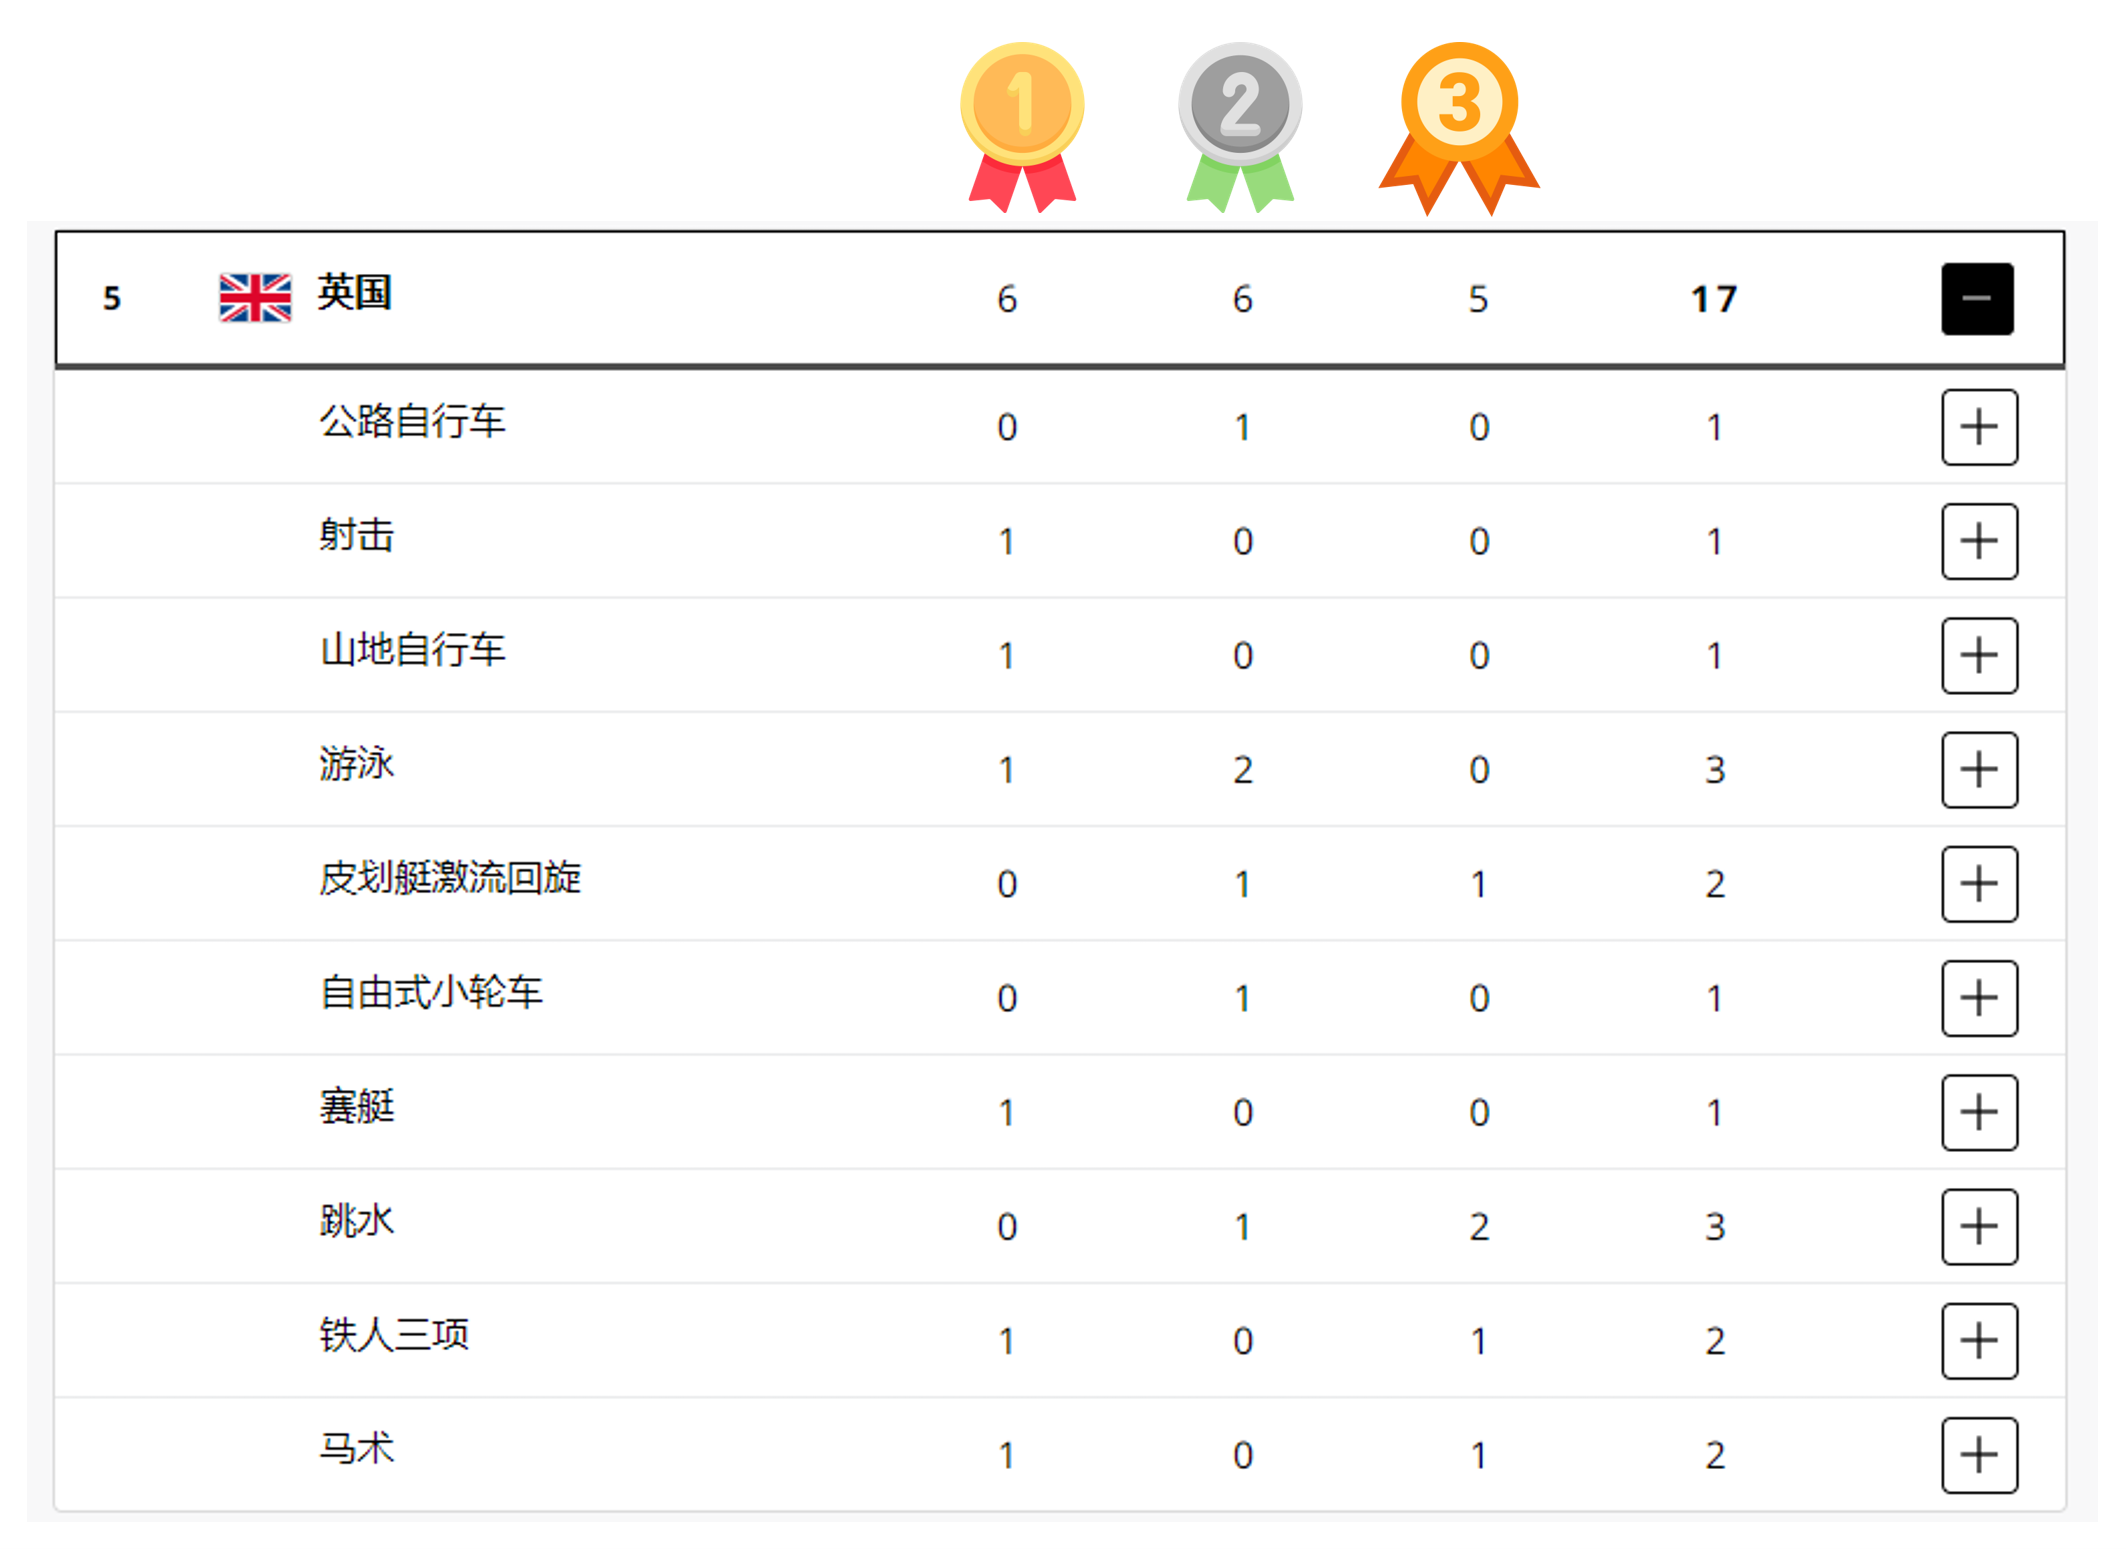Expand the 自由式小轮车 row
2126x1549 pixels.
(1979, 998)
